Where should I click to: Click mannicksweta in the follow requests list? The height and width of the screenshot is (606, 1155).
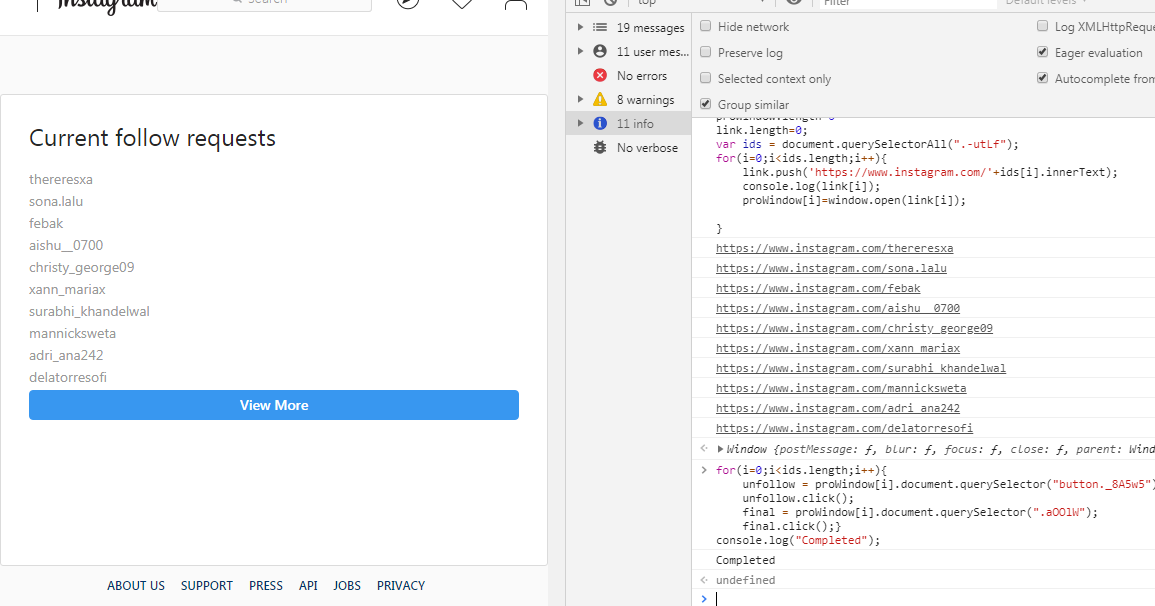click(72, 334)
